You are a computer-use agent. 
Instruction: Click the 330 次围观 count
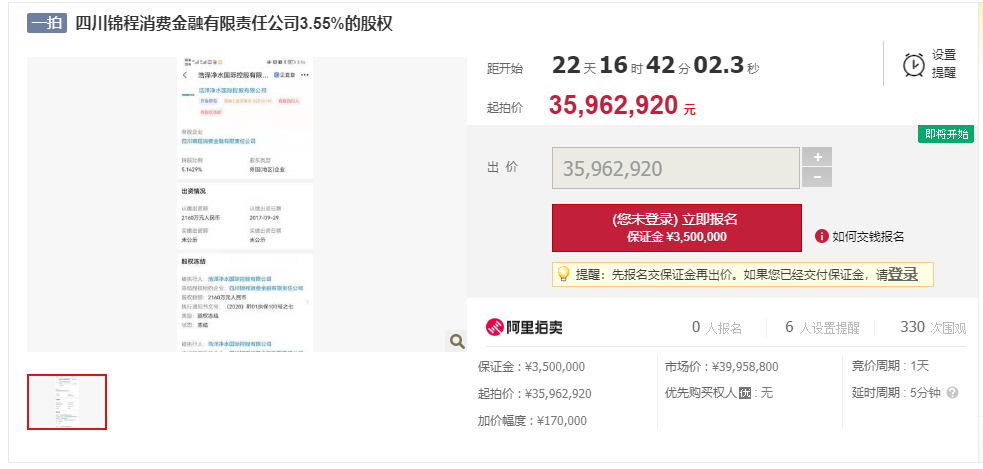tap(933, 327)
